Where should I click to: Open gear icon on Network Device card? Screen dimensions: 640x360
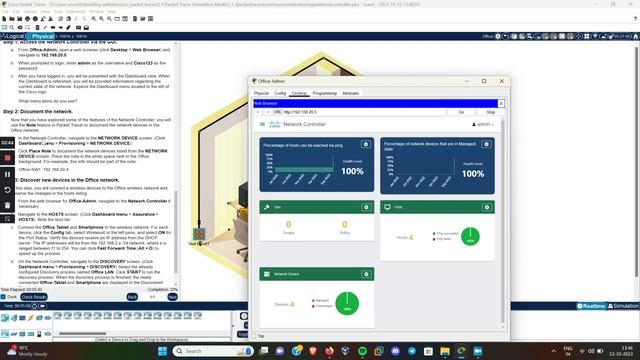click(x=366, y=274)
